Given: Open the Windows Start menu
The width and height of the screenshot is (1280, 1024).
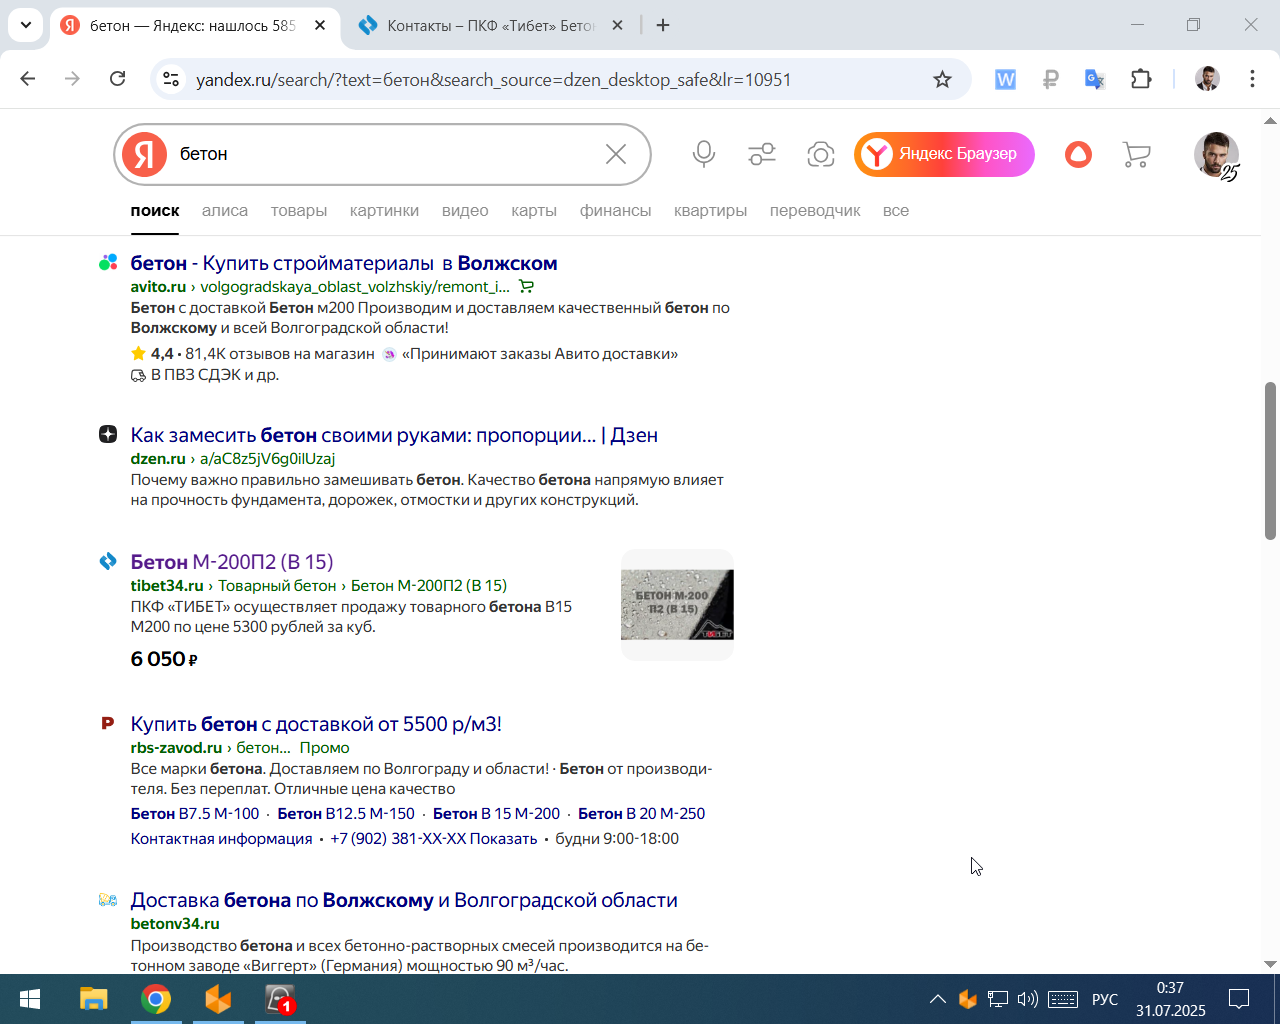Looking at the screenshot, I should point(30,999).
